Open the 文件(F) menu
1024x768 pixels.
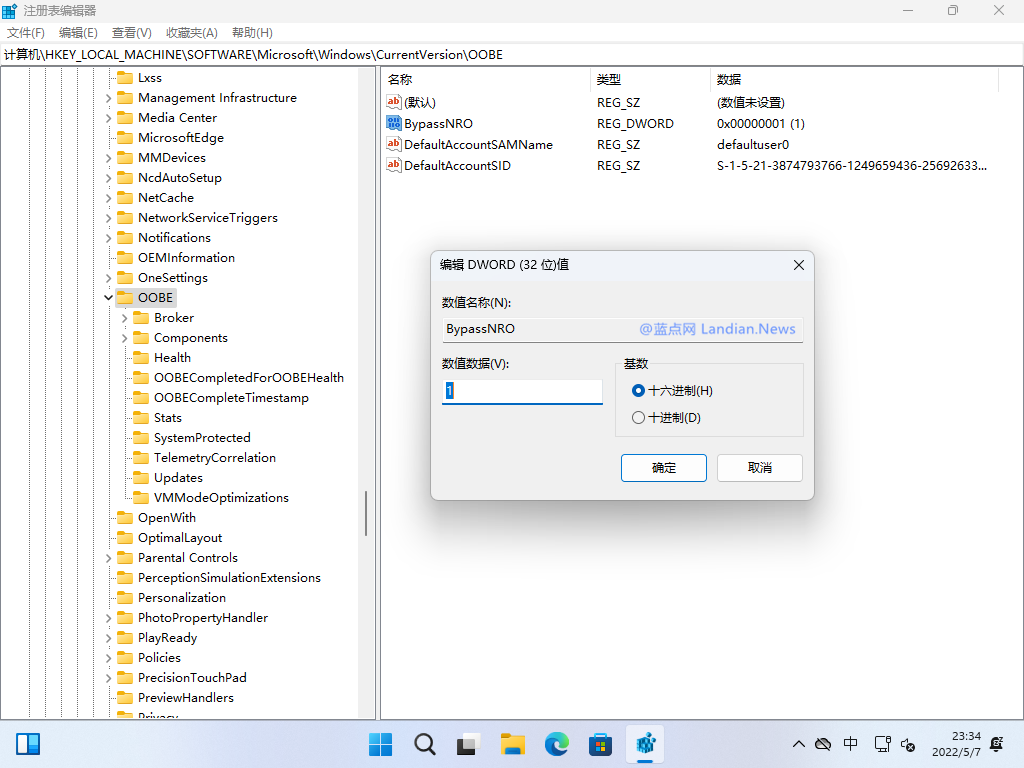(x=25, y=33)
